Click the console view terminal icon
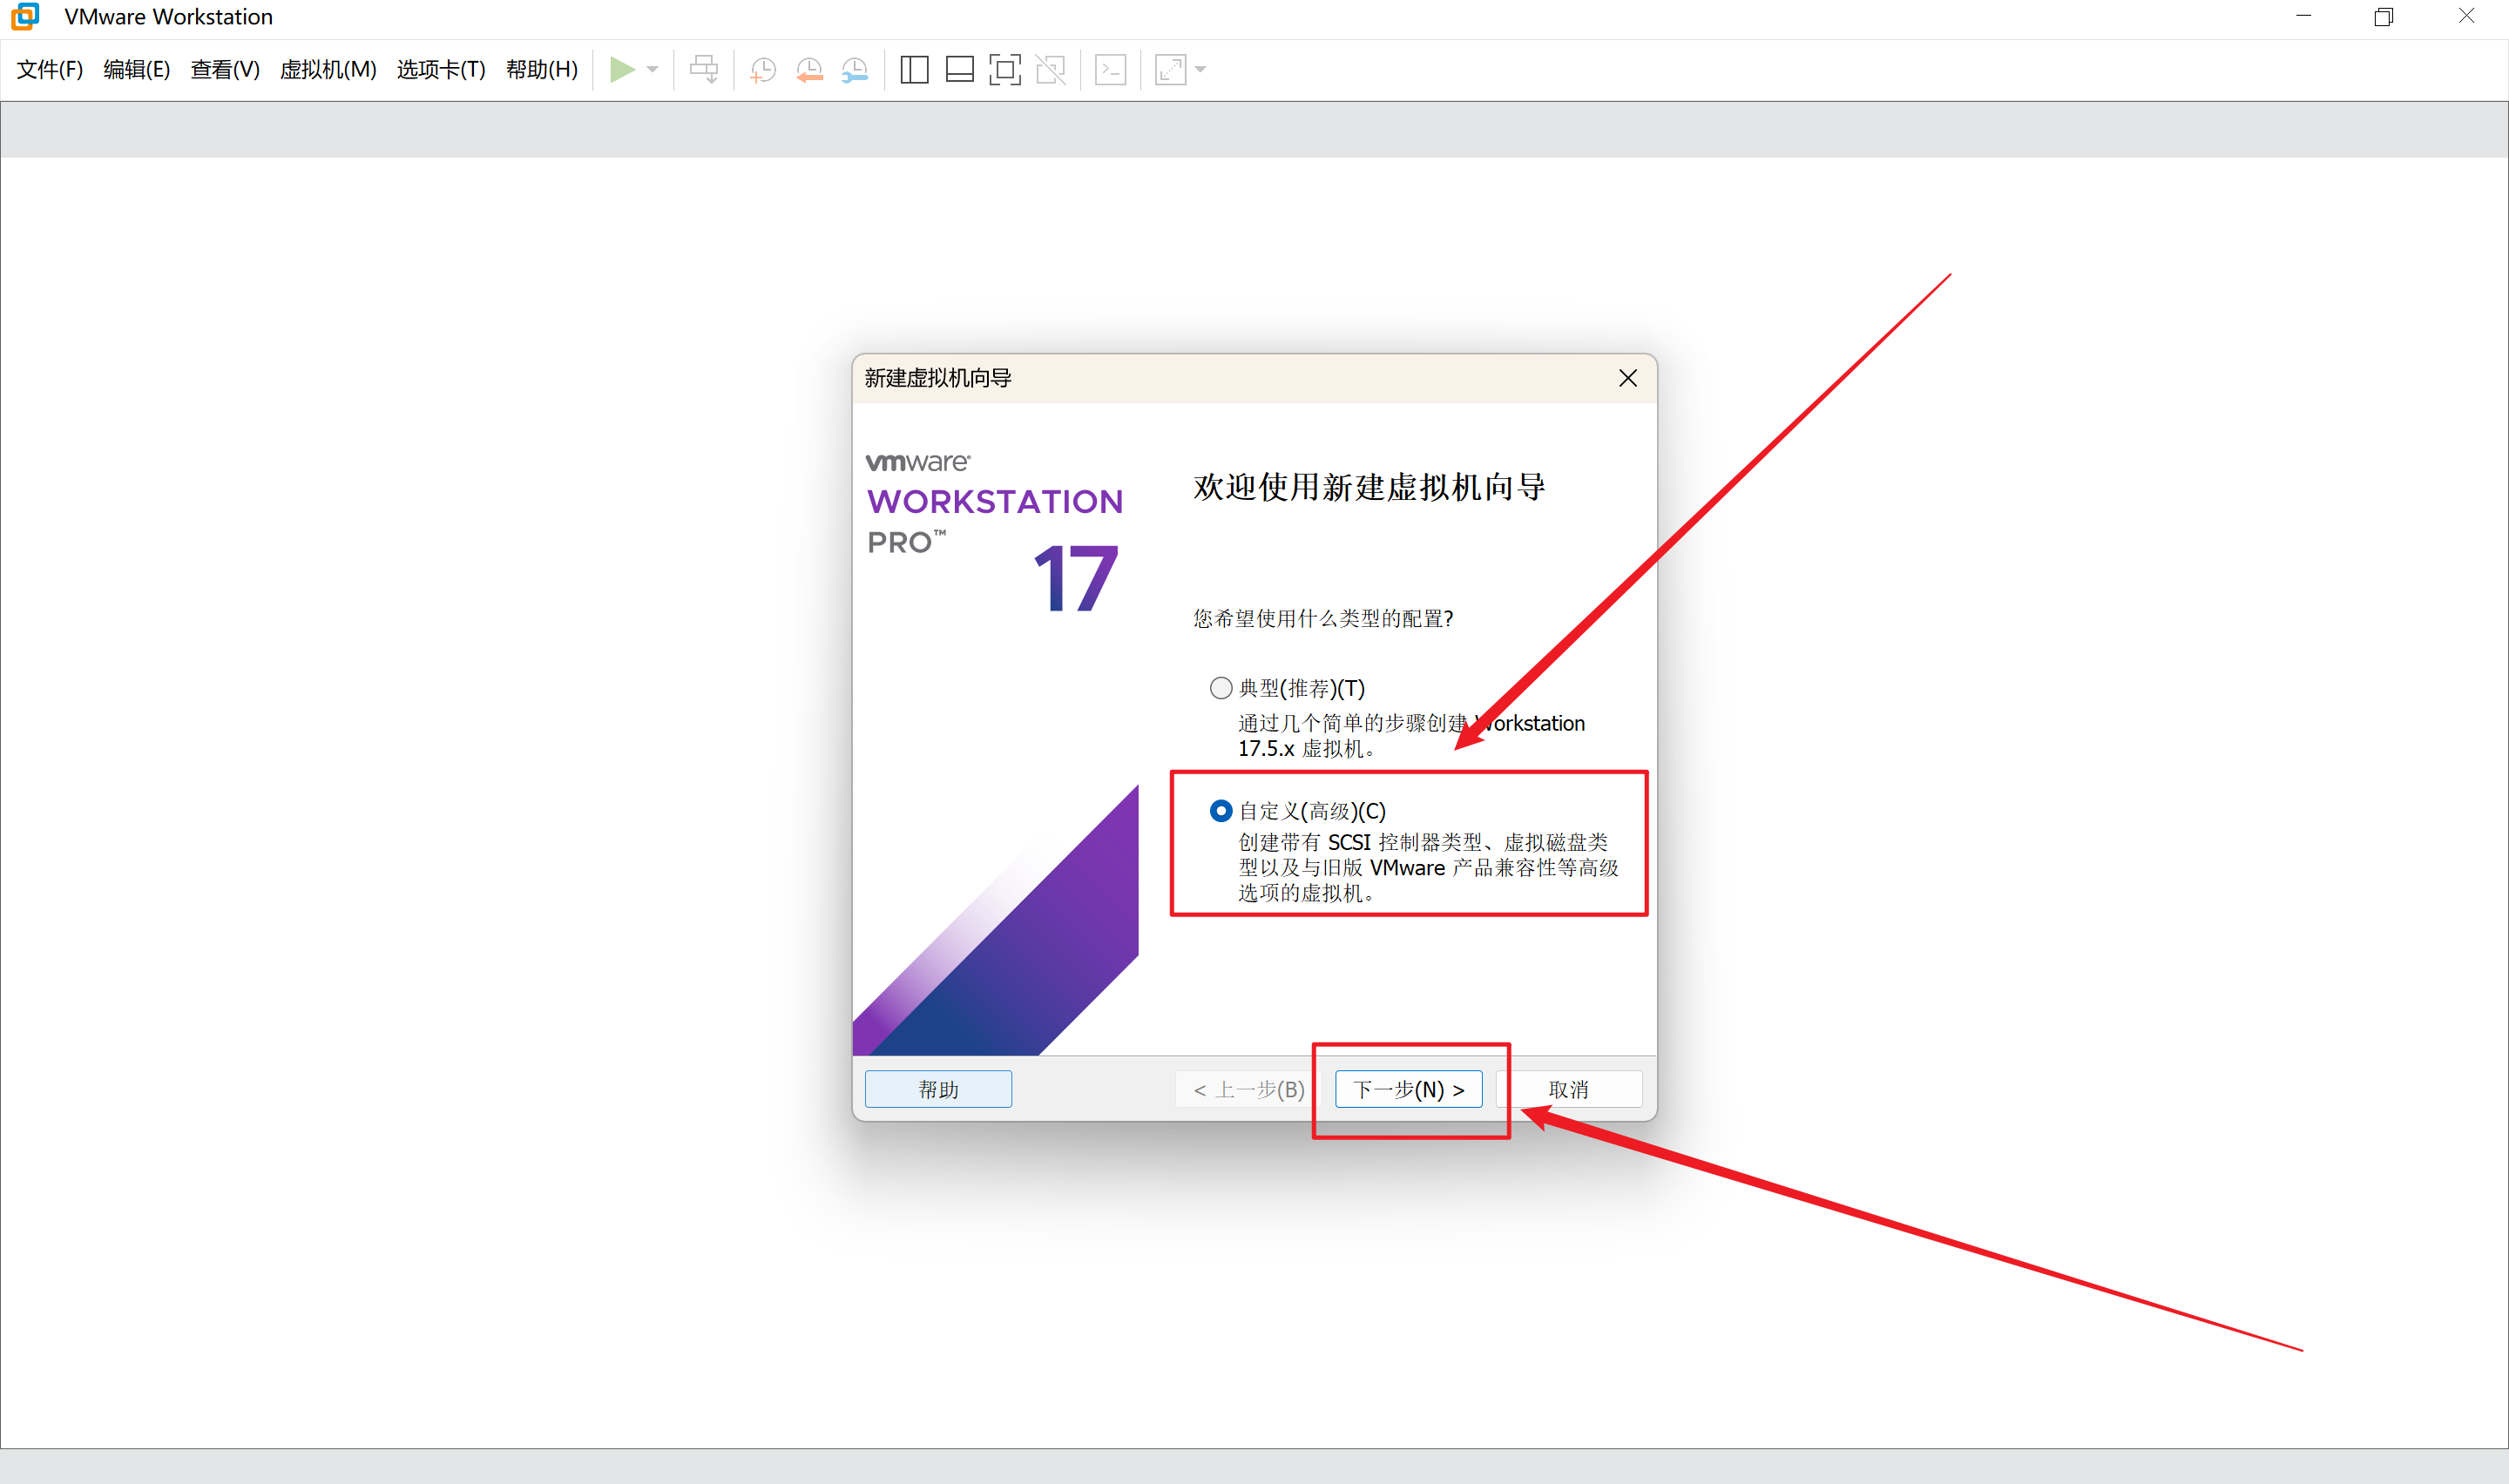The height and width of the screenshot is (1484, 2509). 1110,69
